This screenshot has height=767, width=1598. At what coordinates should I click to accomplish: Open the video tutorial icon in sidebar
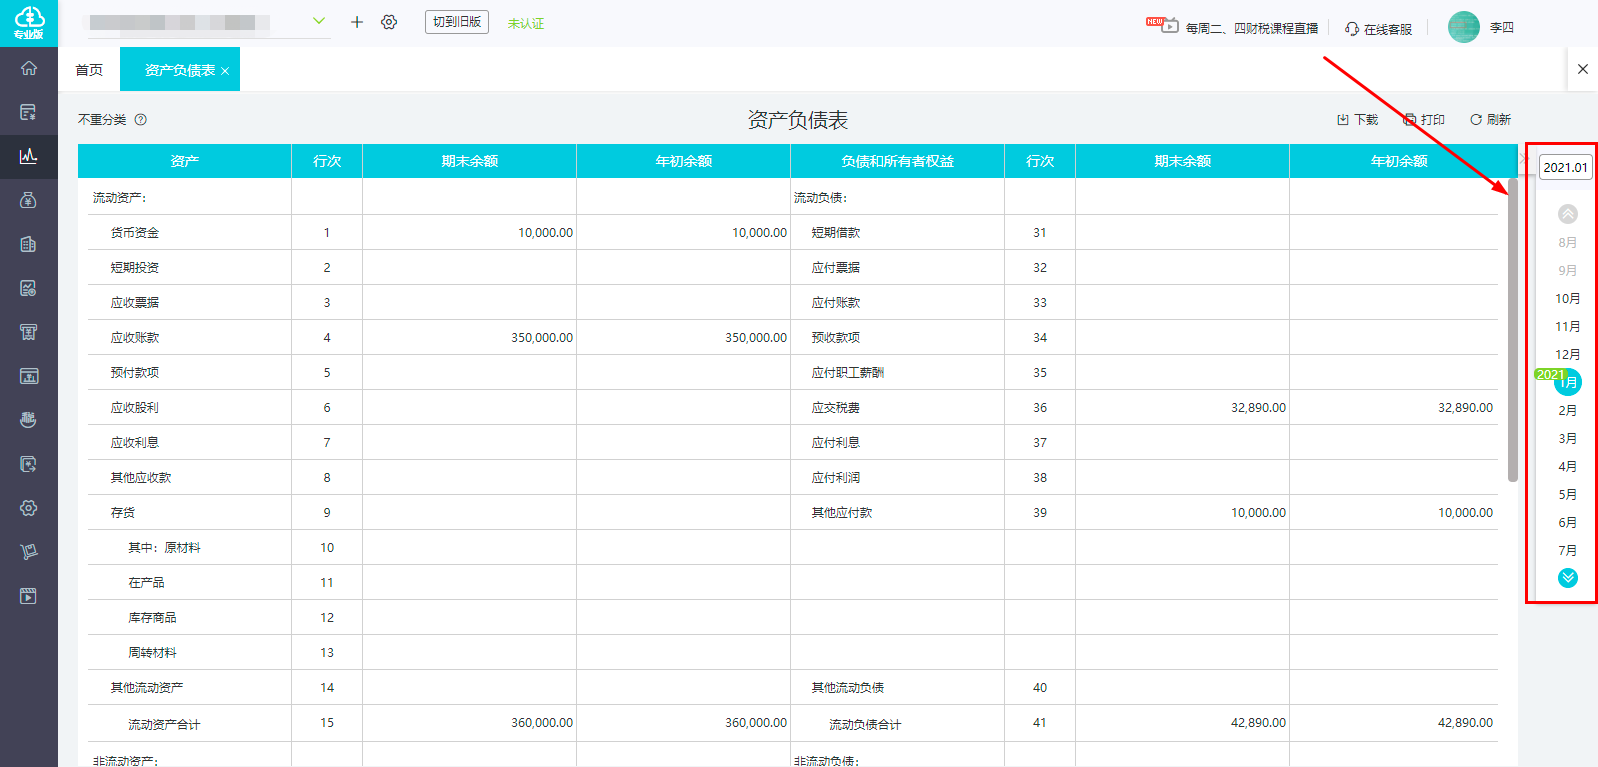click(29, 596)
